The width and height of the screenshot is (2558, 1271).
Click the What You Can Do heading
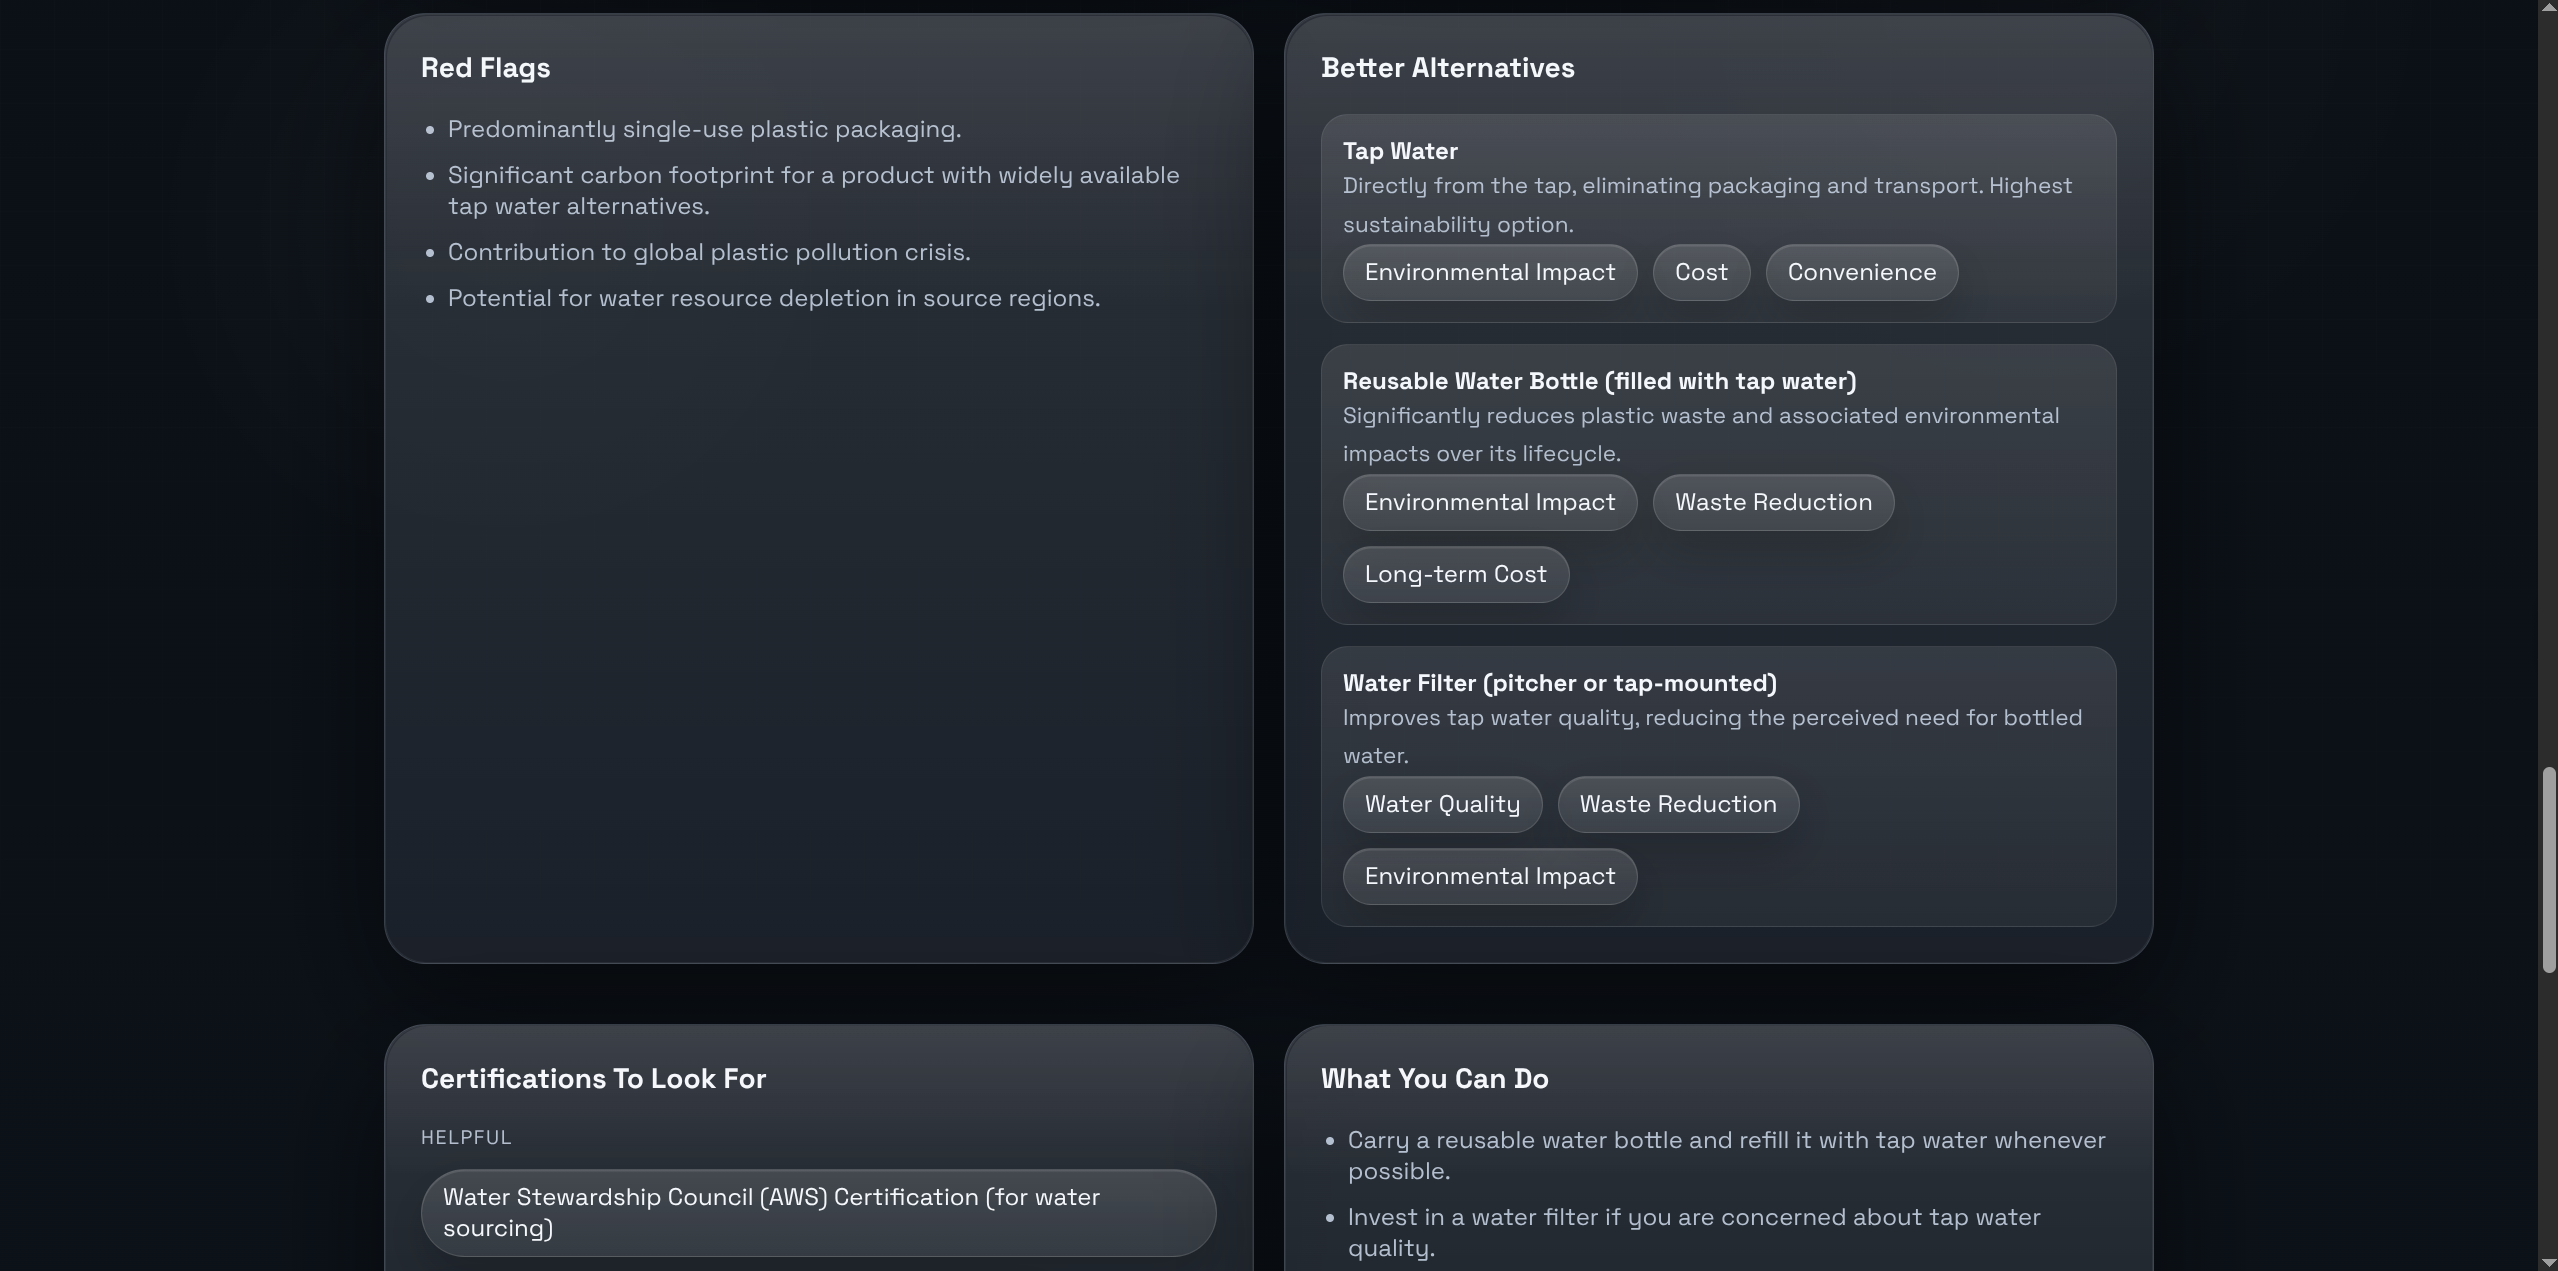[1434, 1079]
